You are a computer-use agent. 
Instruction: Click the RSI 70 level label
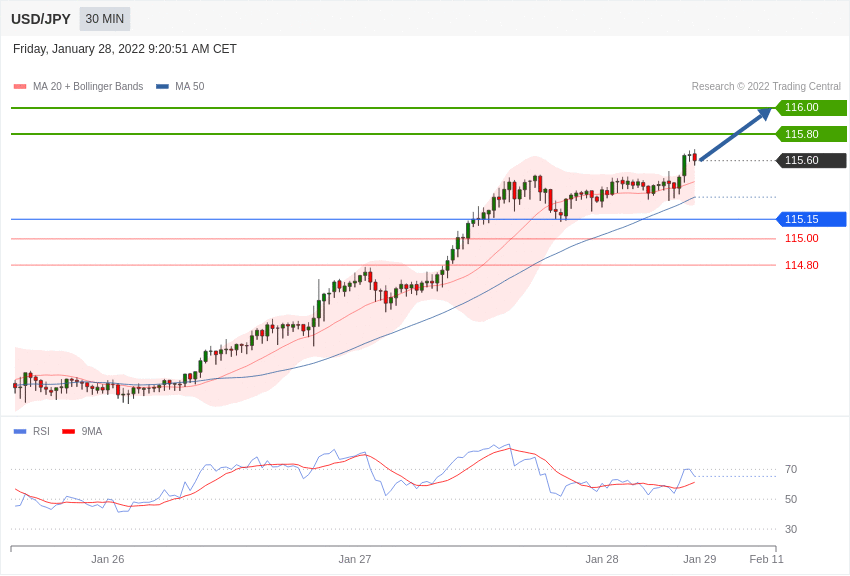tap(791, 469)
